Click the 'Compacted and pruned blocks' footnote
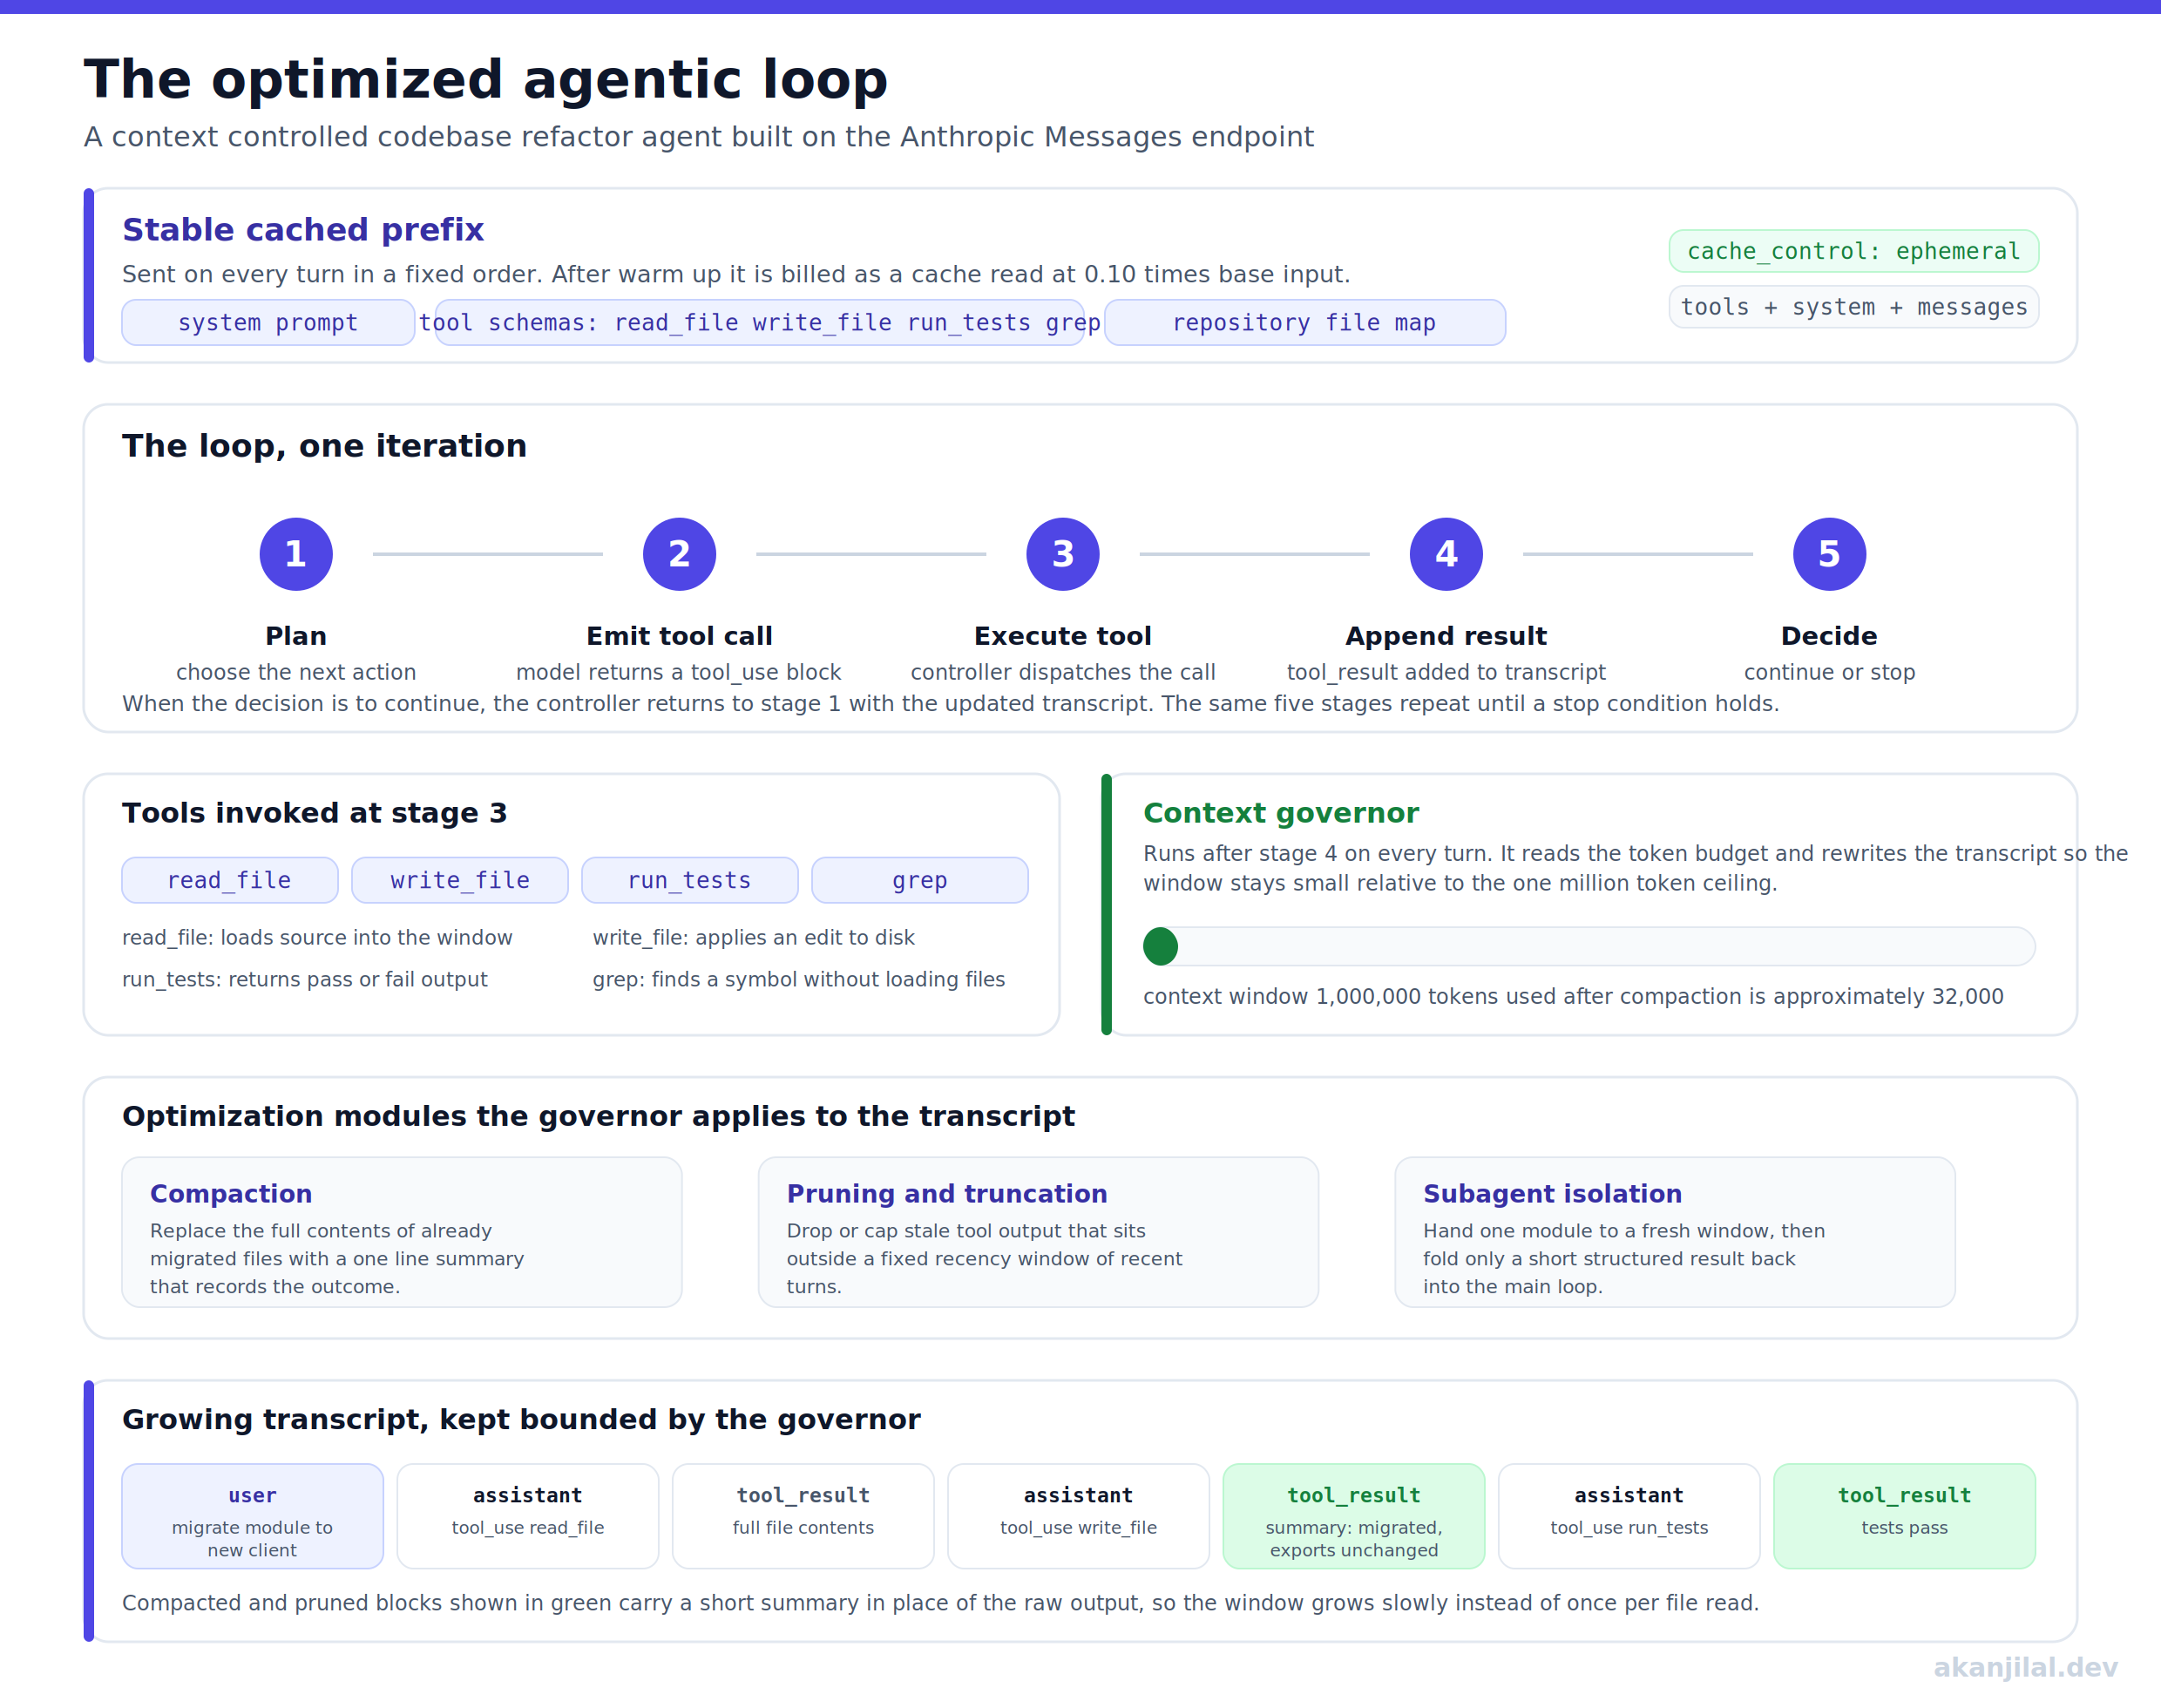 click(940, 1603)
